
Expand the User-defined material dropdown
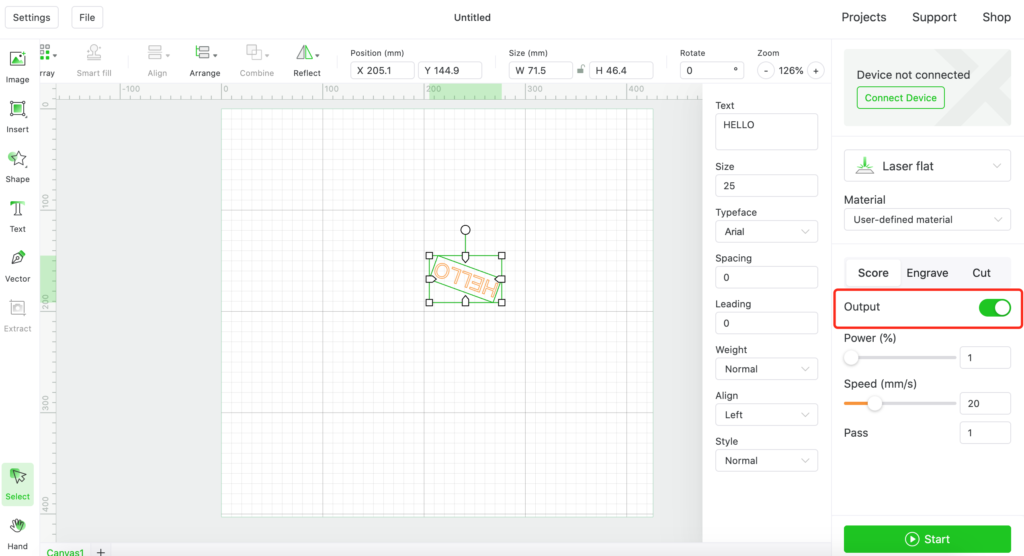[927, 220]
